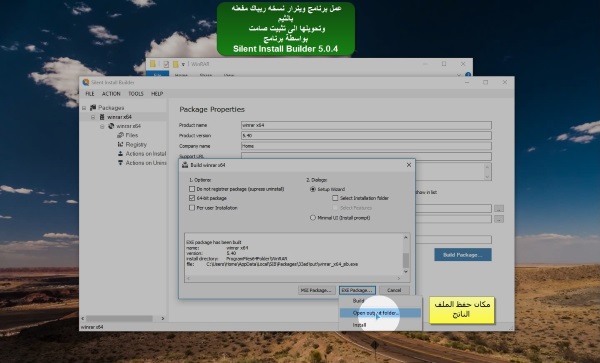Screen dimensions: 600x363
Task: Click the Product name input field
Action: (x=366, y=125)
